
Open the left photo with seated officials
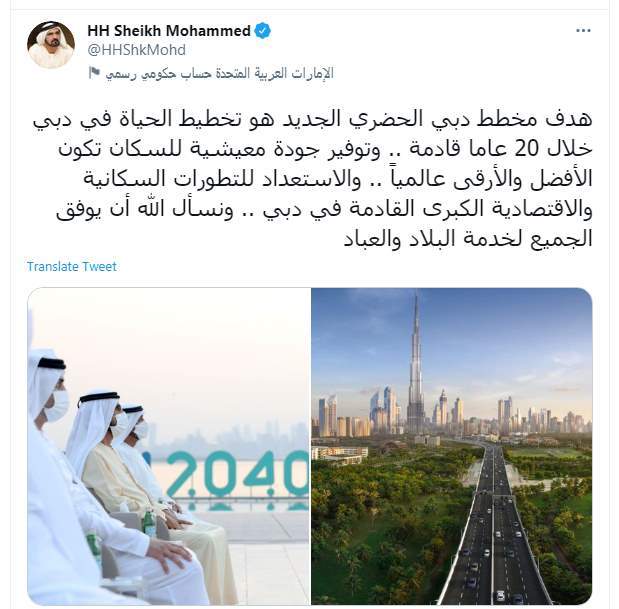[x=169, y=446]
